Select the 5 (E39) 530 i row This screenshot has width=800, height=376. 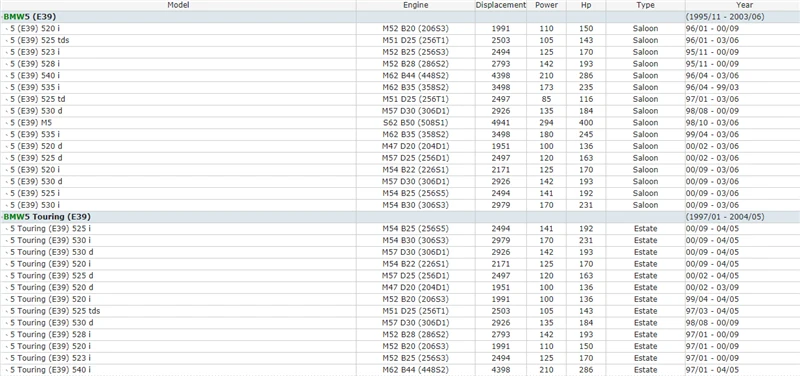point(400,205)
